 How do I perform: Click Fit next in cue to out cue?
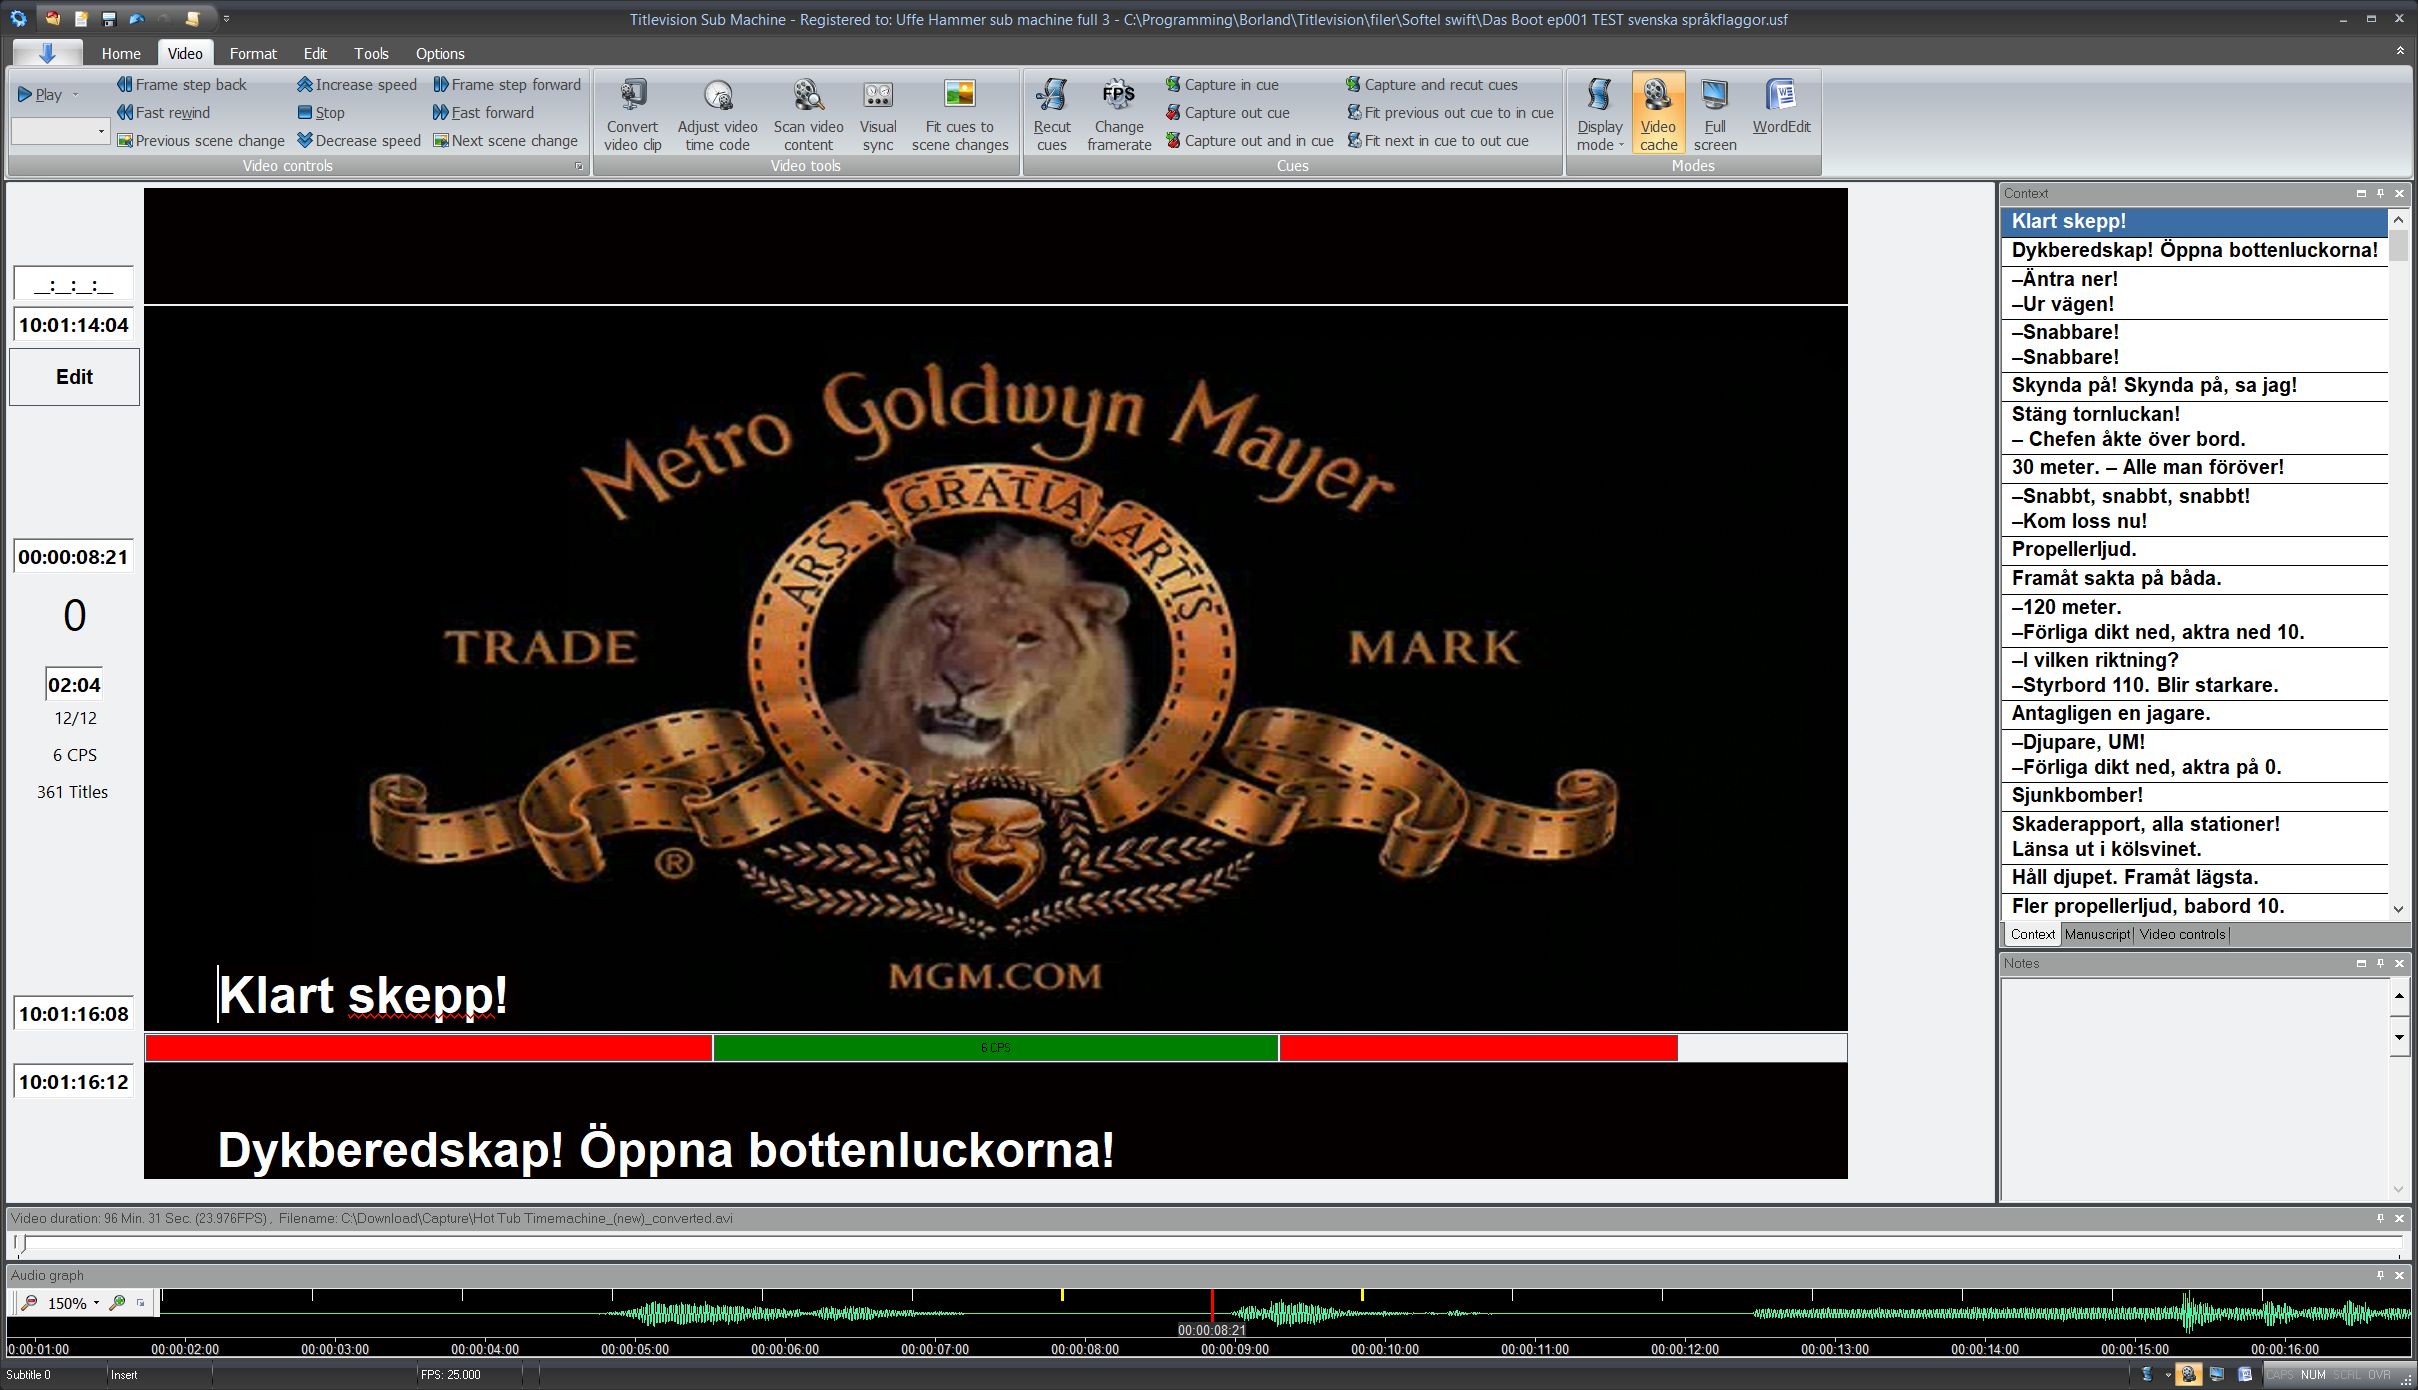click(1437, 140)
